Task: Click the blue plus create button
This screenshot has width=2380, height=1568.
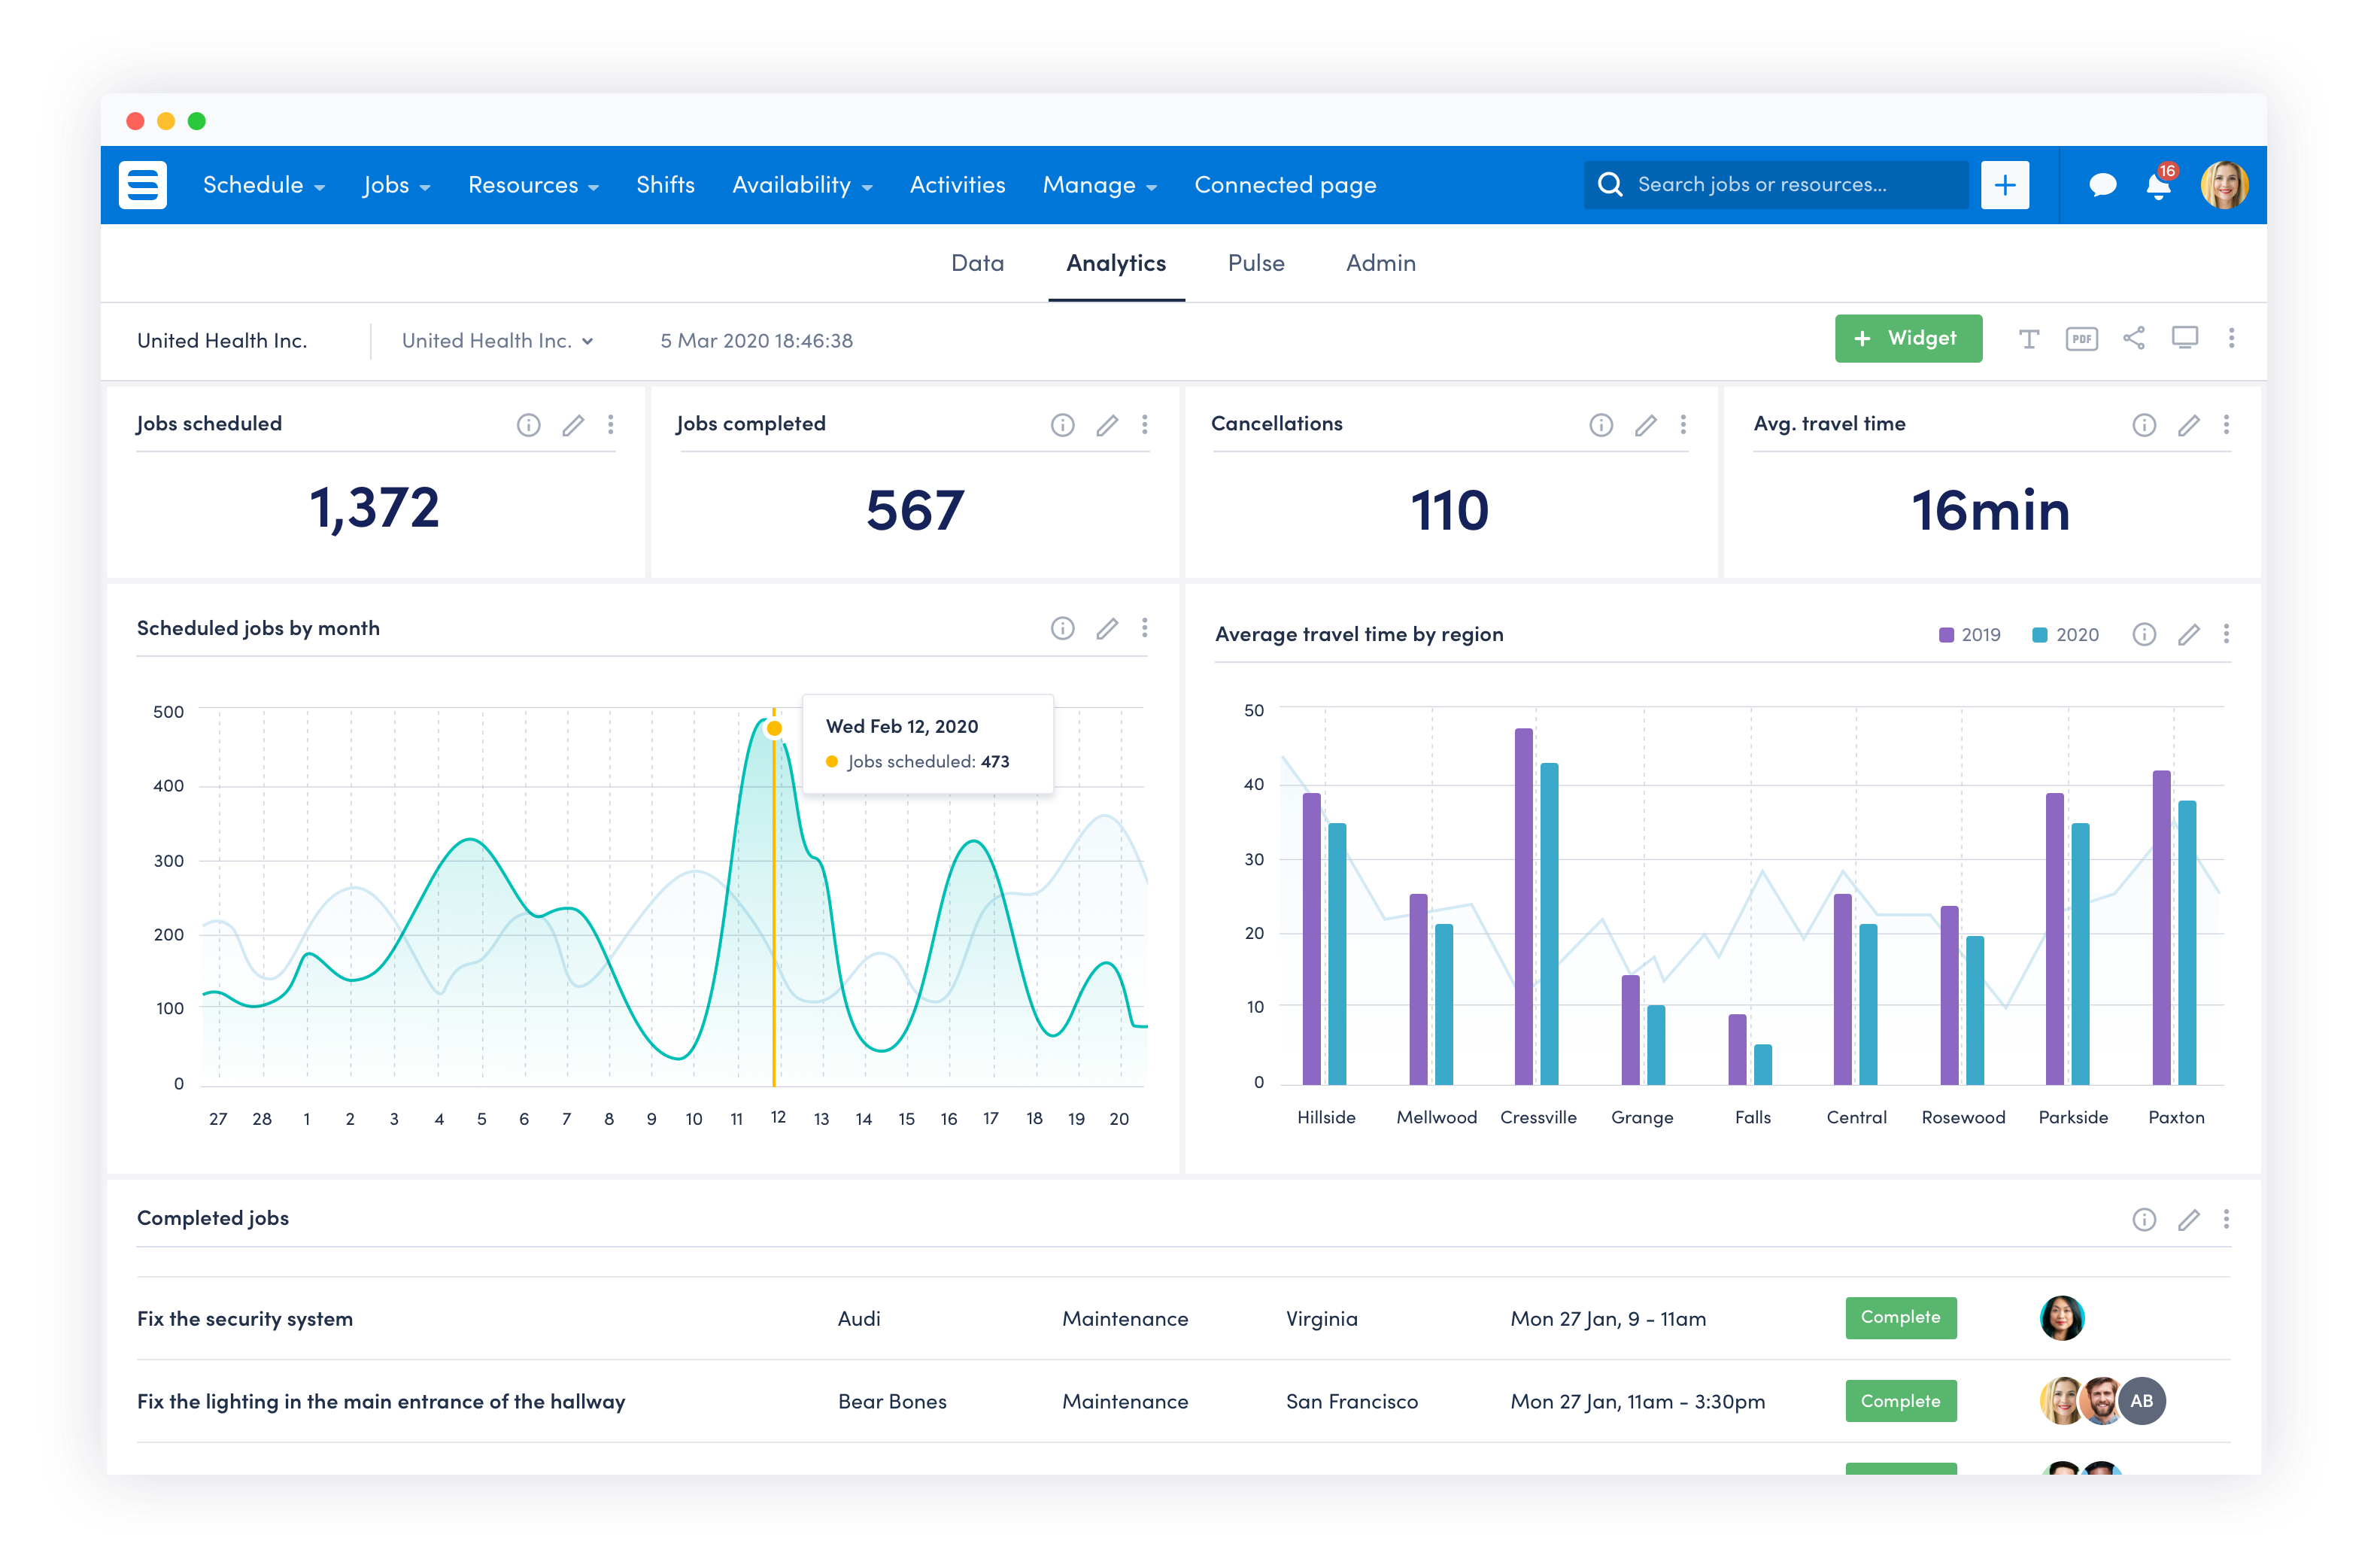Action: 2004,186
